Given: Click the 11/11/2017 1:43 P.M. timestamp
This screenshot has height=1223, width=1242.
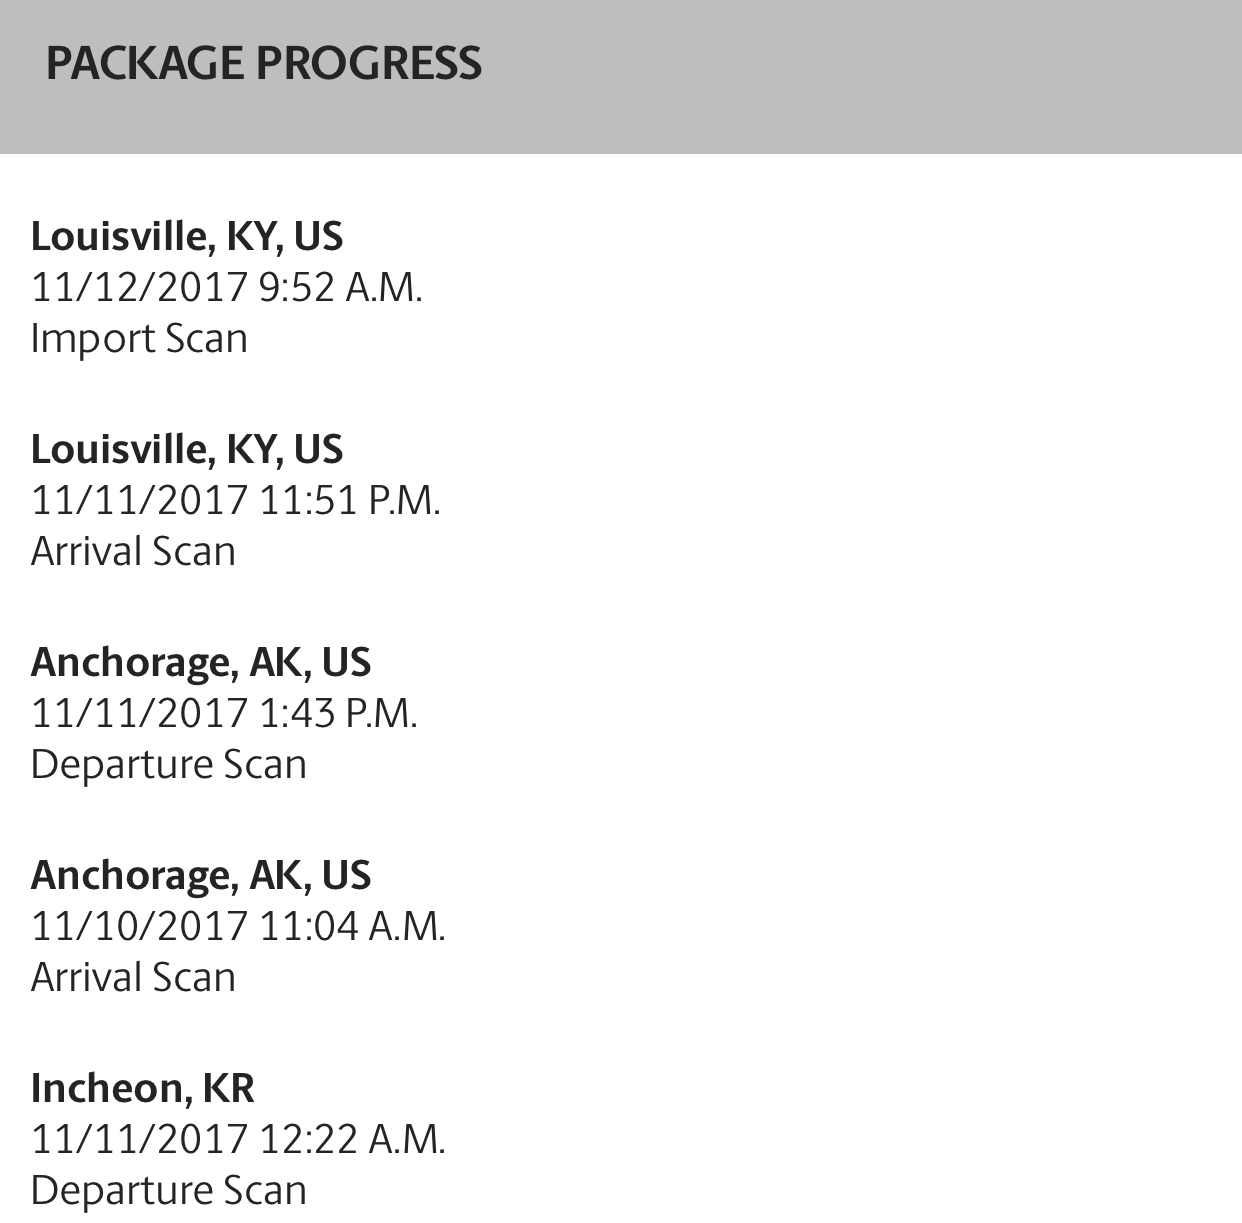Looking at the screenshot, I should [224, 713].
